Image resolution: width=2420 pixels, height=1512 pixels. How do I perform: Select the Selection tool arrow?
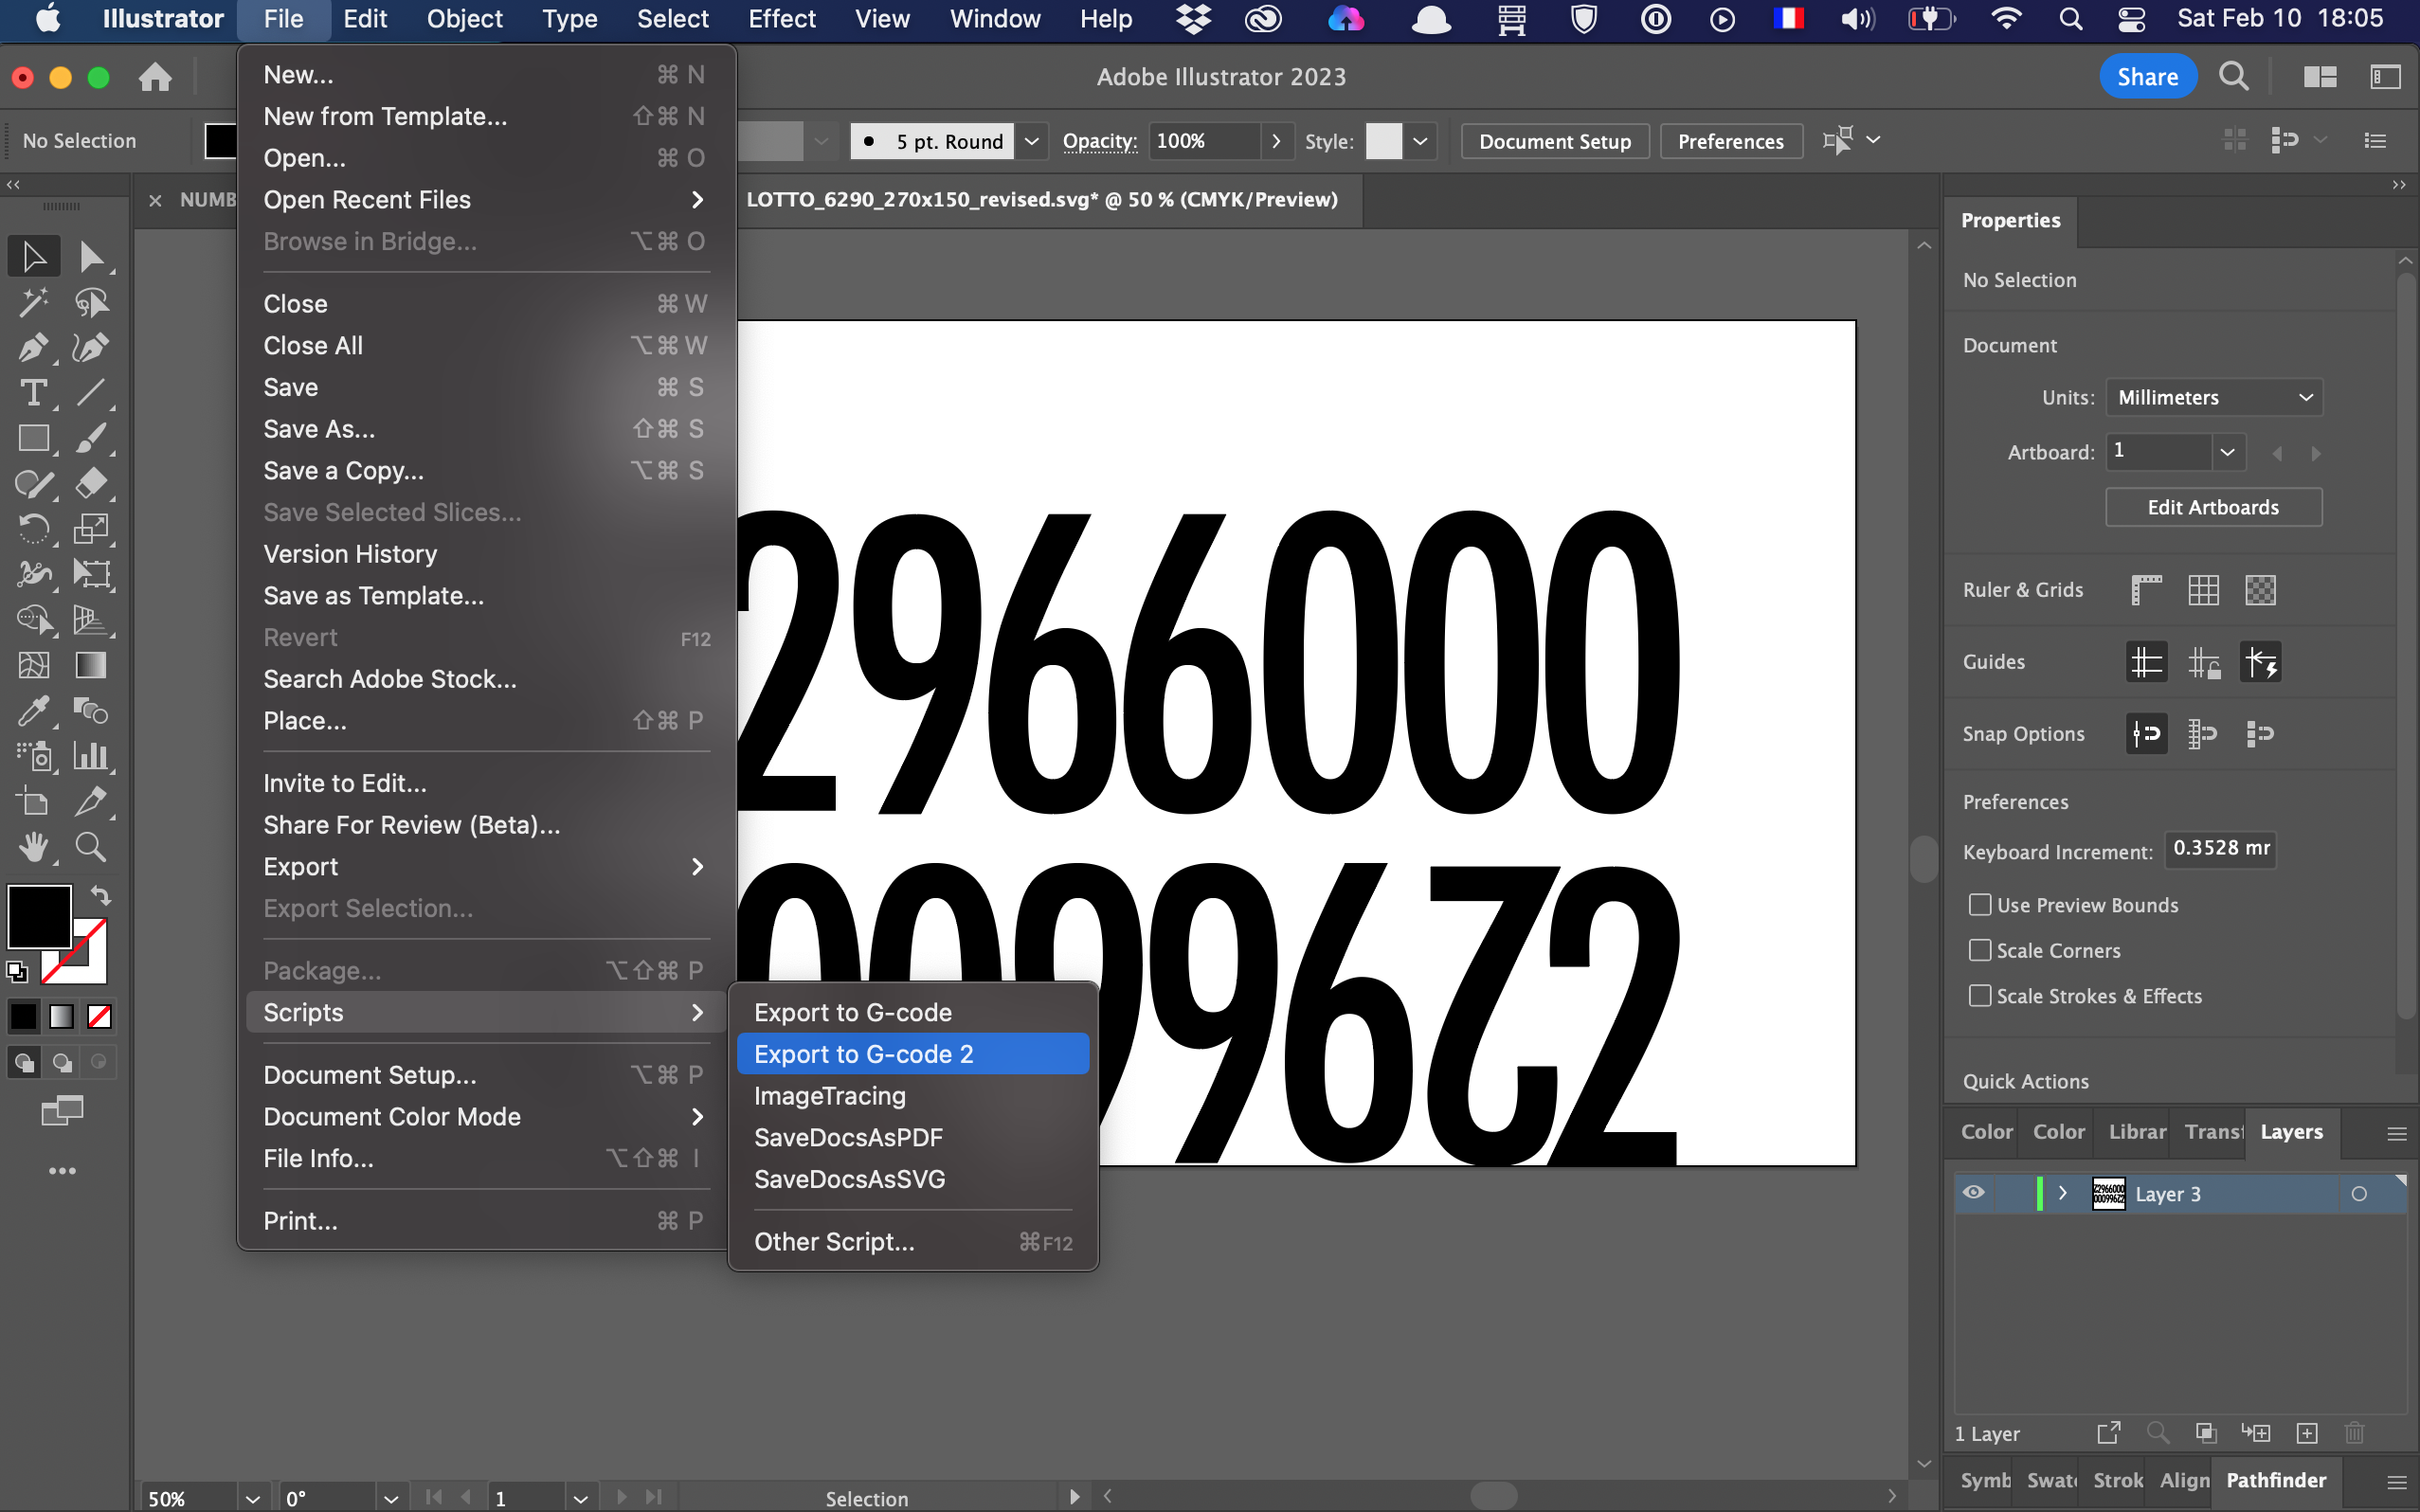point(34,257)
